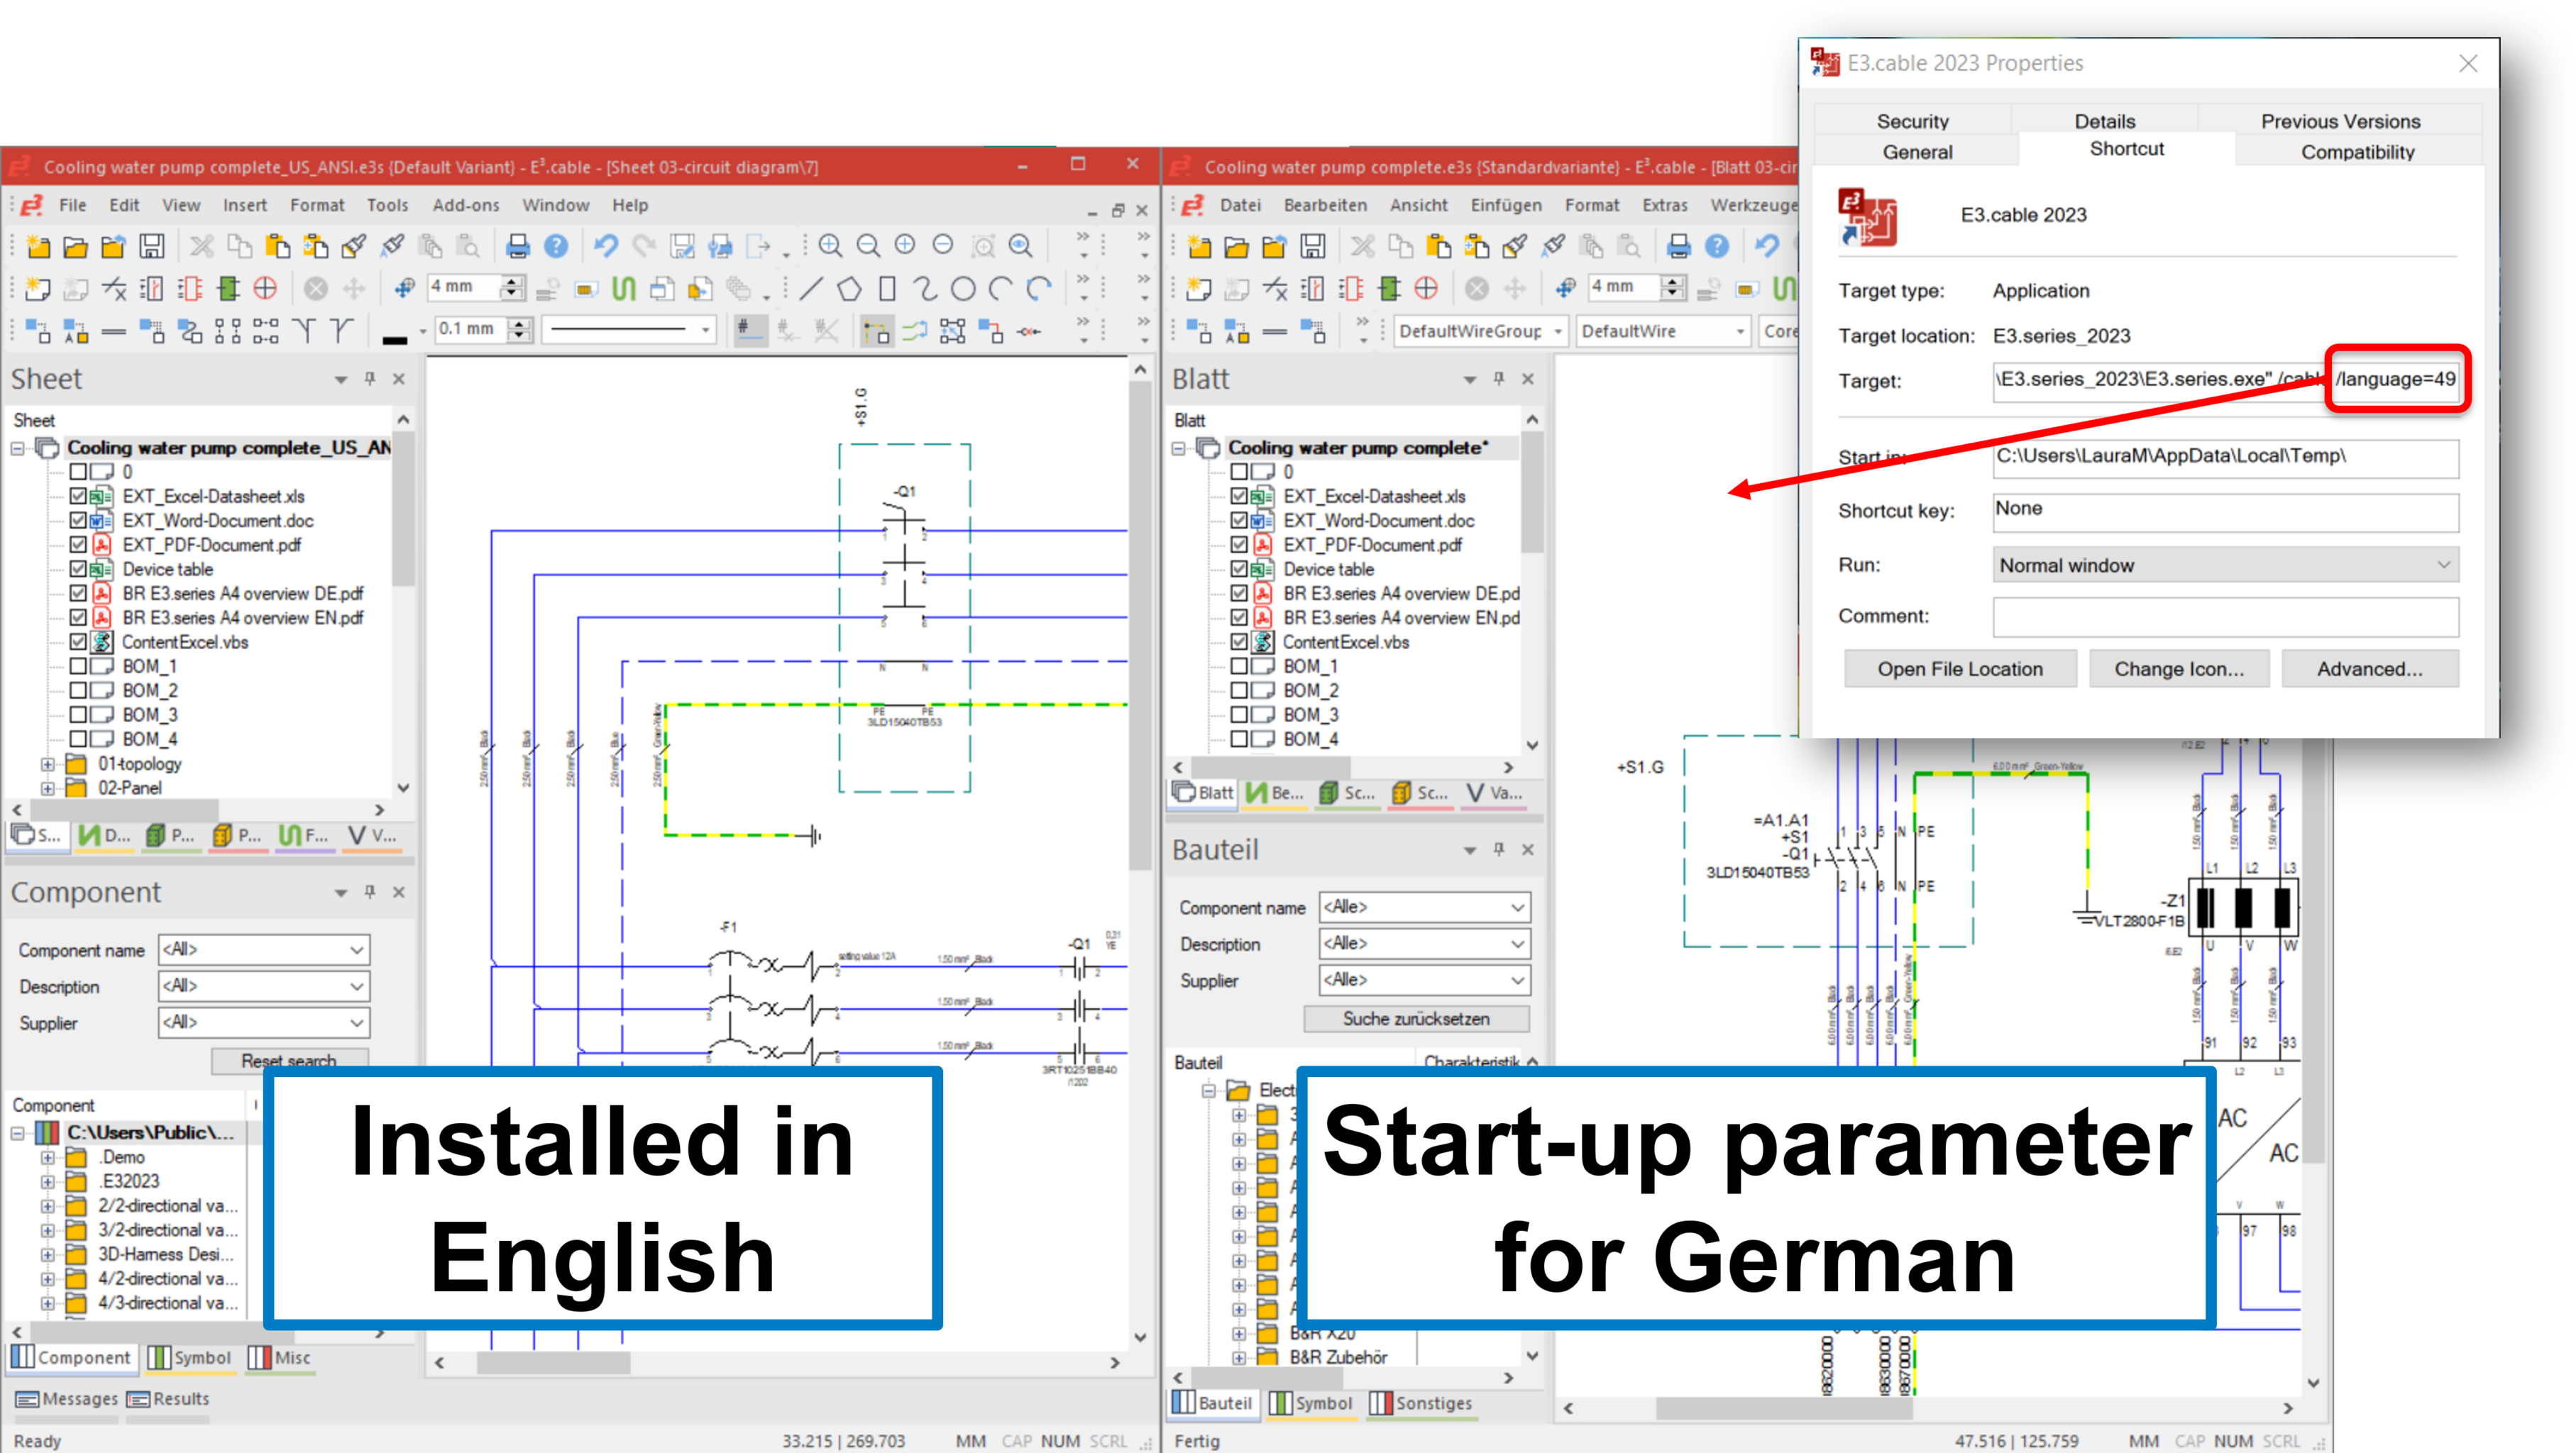Click Results icon at English window bottom
This screenshot has height=1453, width=2576.
[x=138, y=1399]
